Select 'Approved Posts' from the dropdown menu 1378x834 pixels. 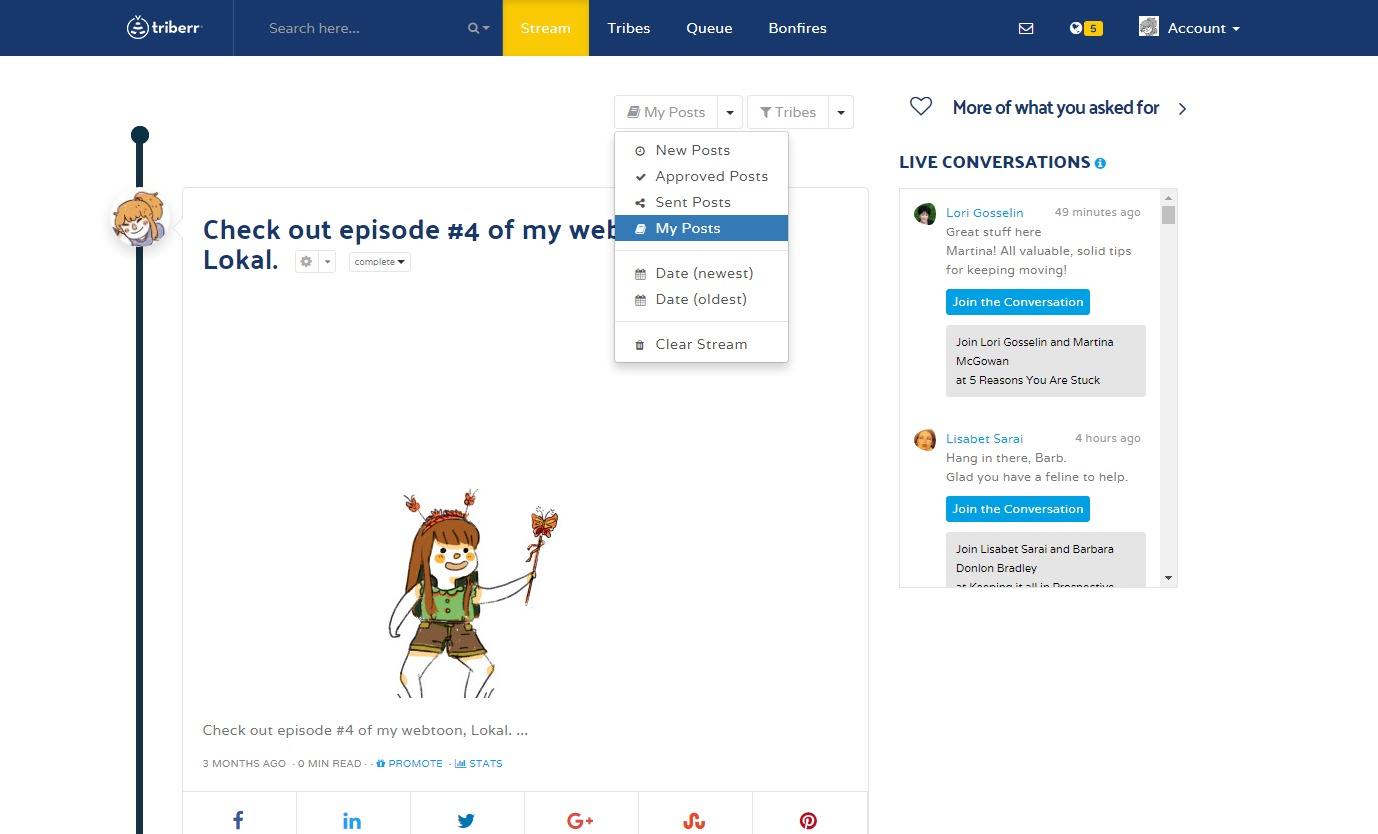711,176
